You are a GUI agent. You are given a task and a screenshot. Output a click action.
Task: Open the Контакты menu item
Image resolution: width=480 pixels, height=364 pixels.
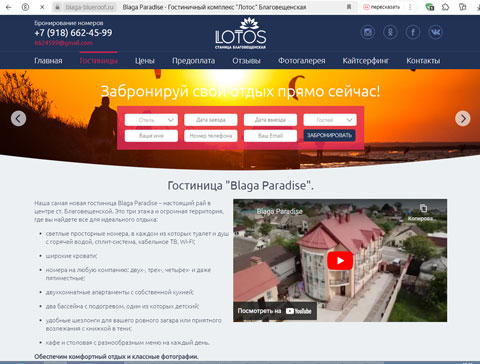(423, 61)
